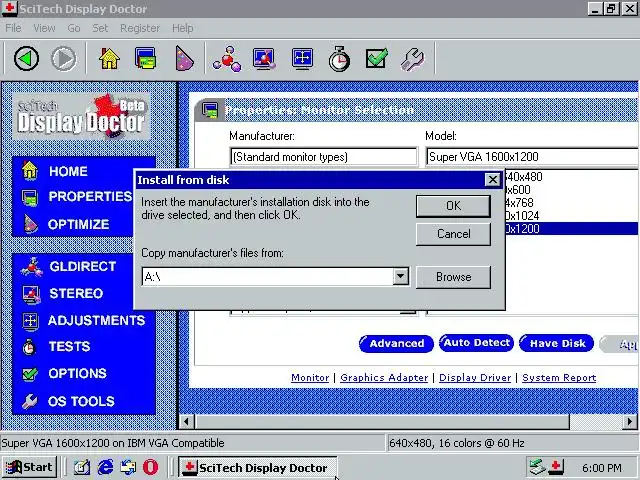Screen dimensions: 640x480
Task: Click the checkmark icon beside OPTIONS
Action: (x=30, y=374)
